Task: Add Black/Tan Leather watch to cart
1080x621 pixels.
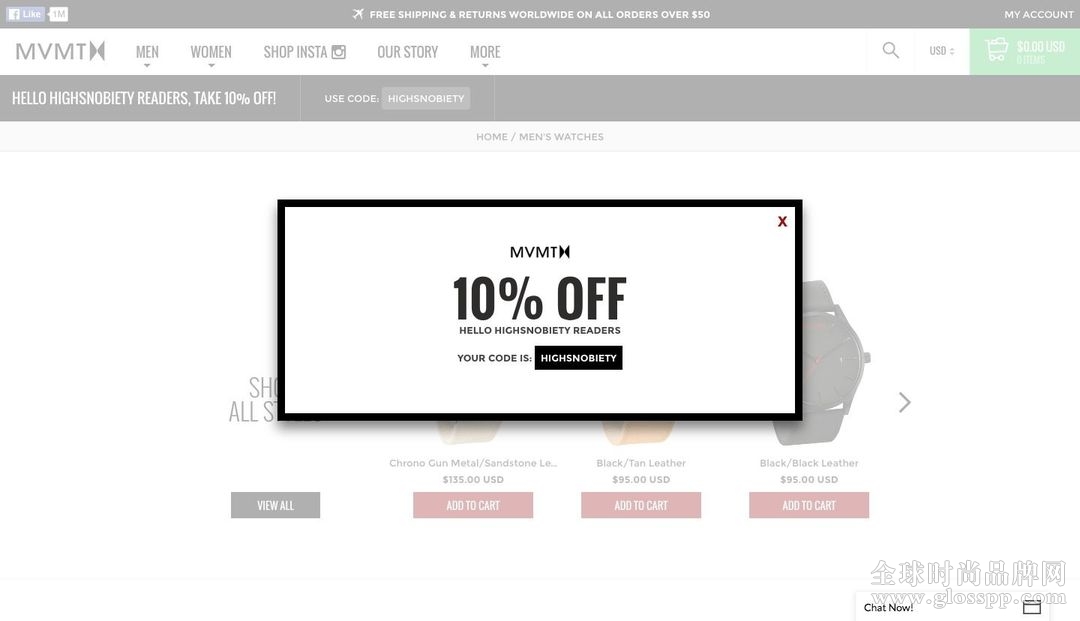Action: coord(641,505)
